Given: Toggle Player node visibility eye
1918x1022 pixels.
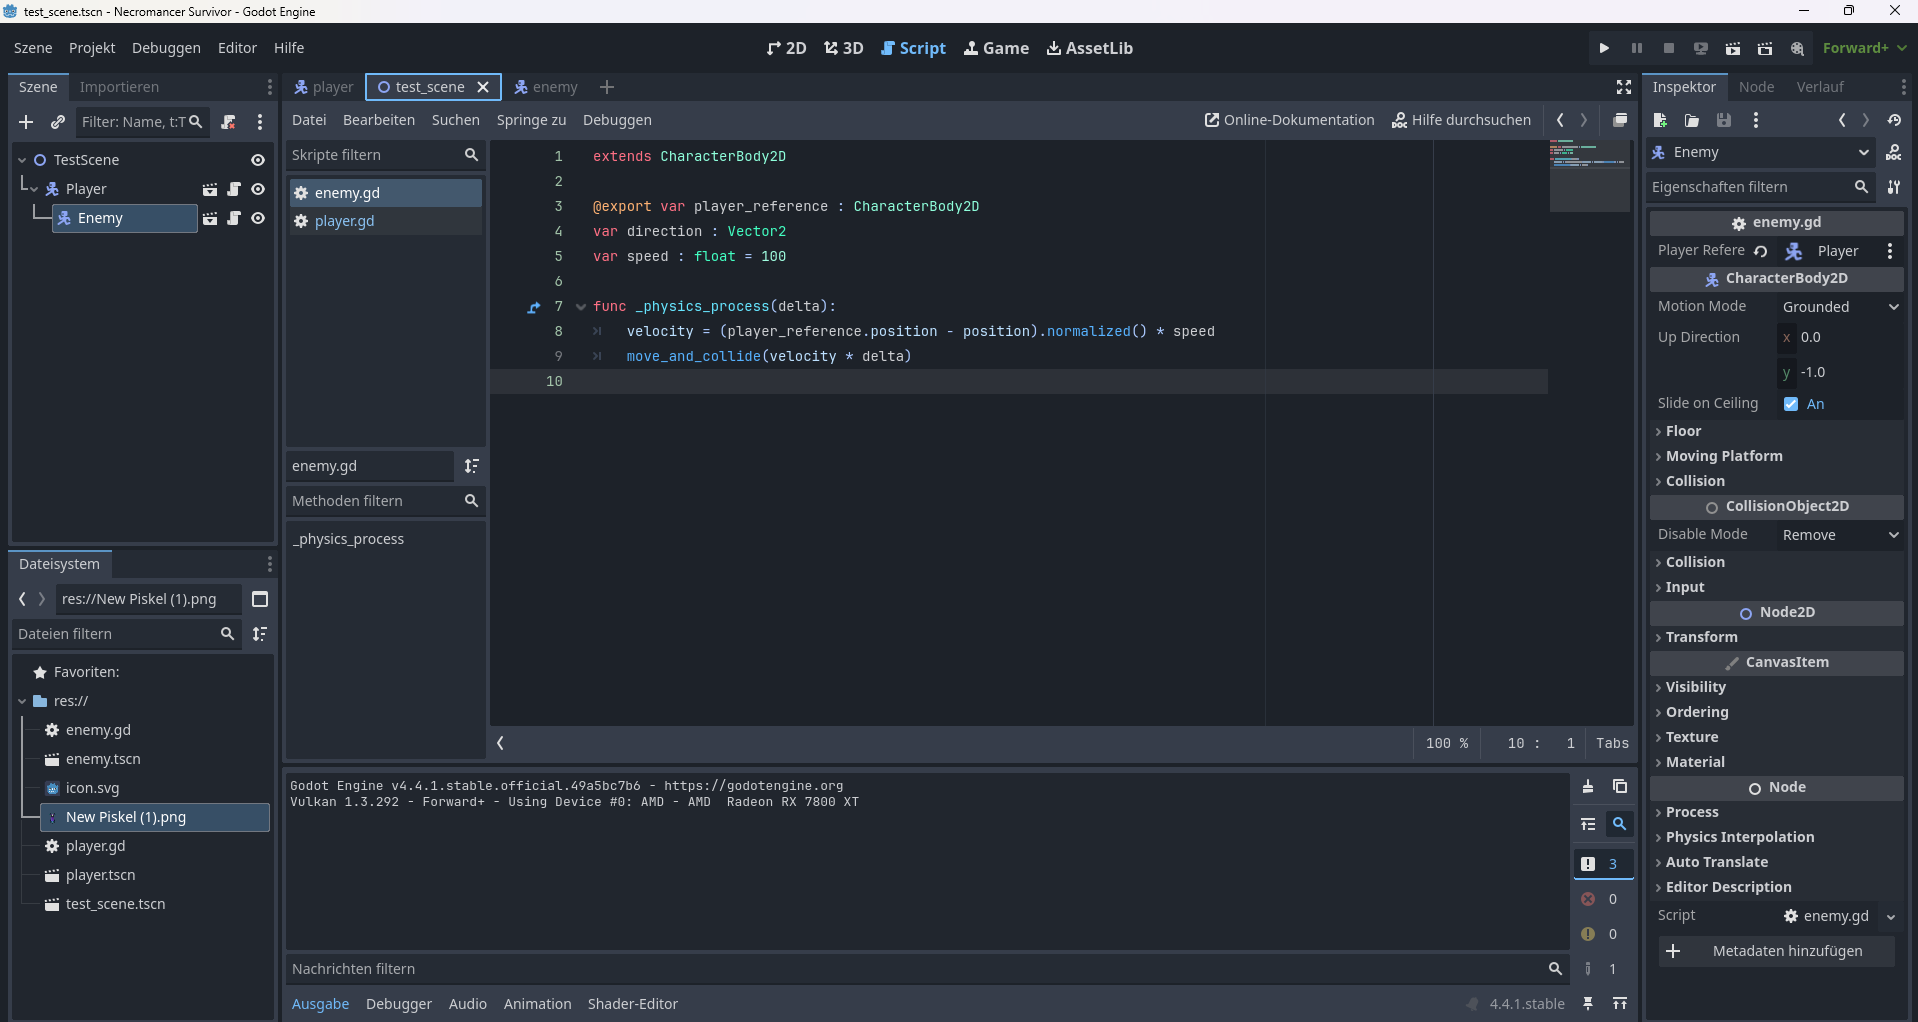Looking at the screenshot, I should [x=258, y=189].
